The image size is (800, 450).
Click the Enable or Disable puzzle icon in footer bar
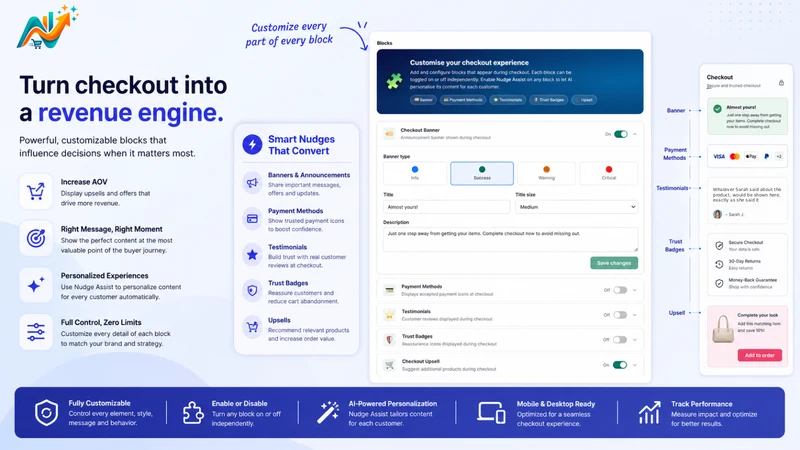[x=193, y=412]
